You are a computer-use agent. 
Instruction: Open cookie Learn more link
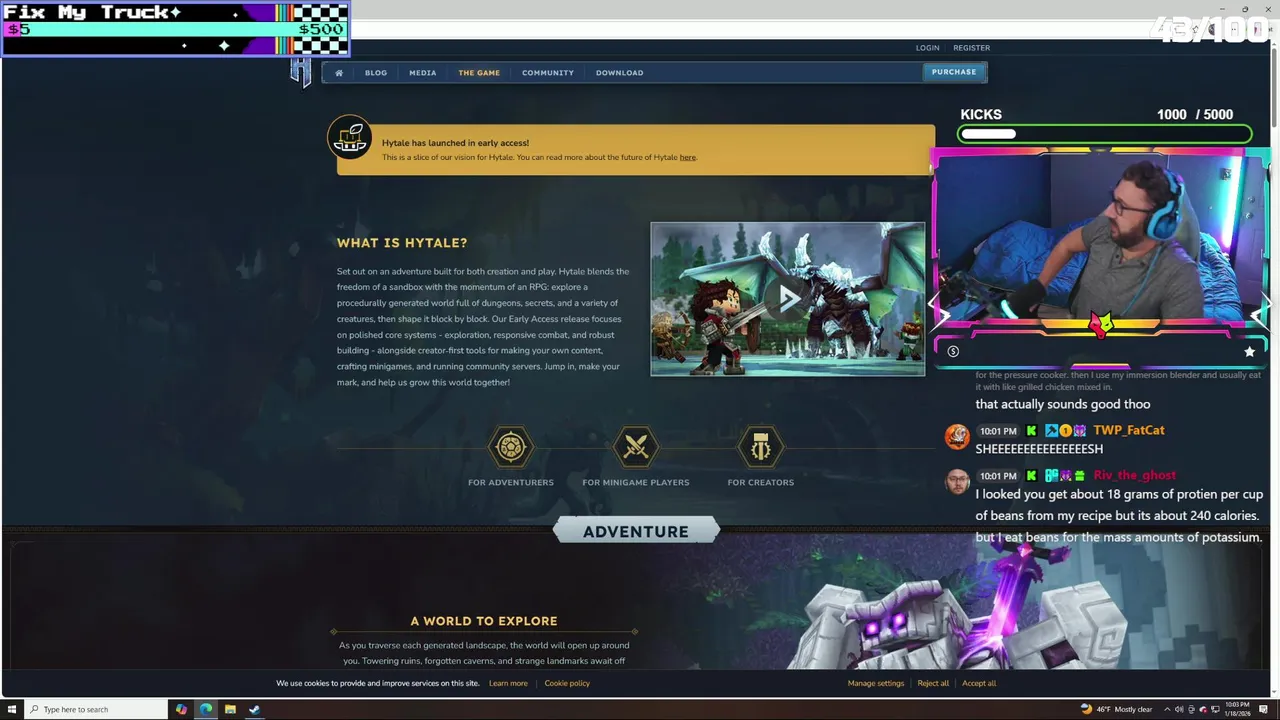coord(508,683)
